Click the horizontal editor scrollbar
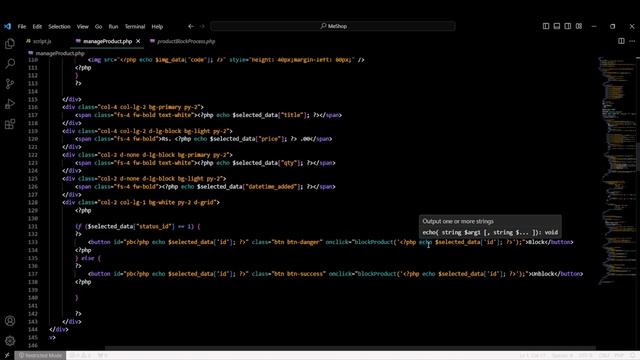Image resolution: width=640 pixels, height=360 pixels. 350,348
